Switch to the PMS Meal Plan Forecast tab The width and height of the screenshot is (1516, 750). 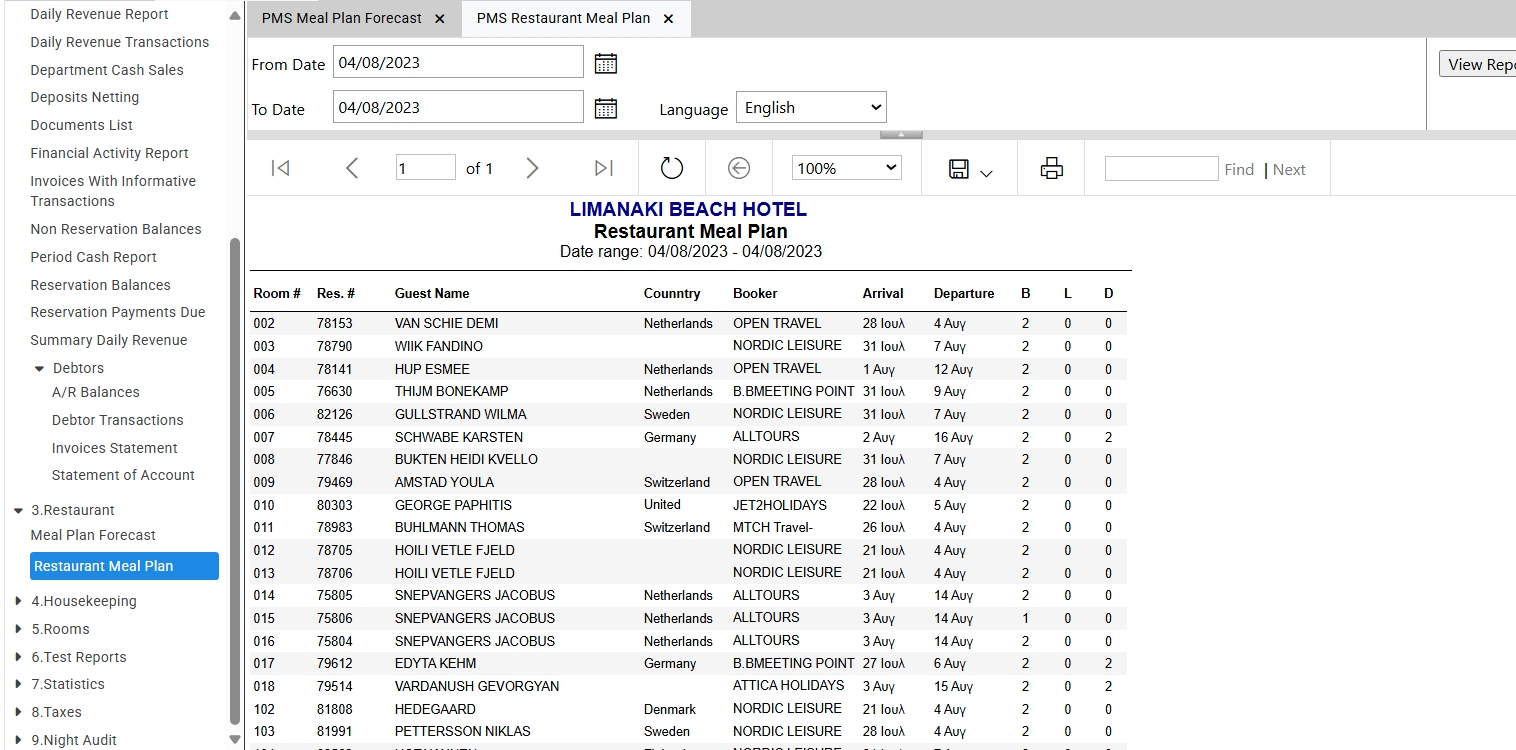coord(342,19)
